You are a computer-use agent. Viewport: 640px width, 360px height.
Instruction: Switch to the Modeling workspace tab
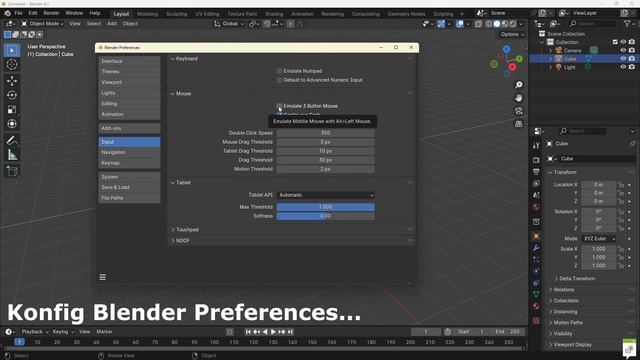[x=147, y=14]
